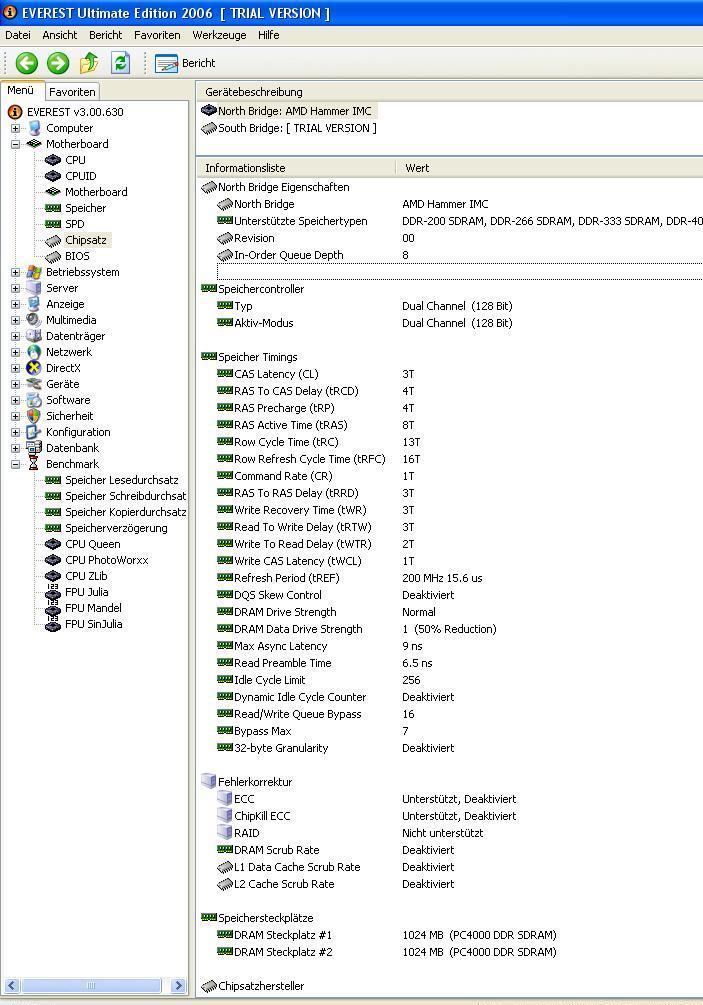The image size is (703, 1005).
Task: Expand the Datenträger tree node
Action: pyautogui.click(x=15, y=336)
